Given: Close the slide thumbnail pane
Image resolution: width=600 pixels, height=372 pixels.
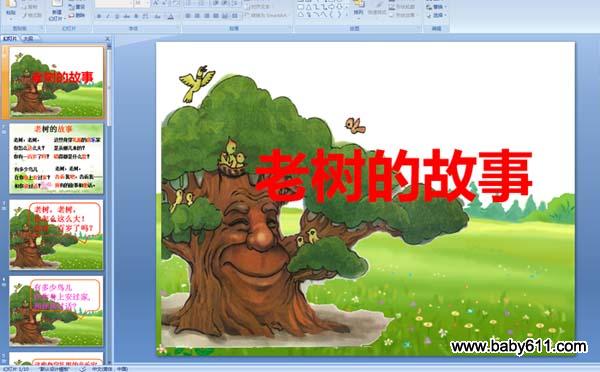Looking at the screenshot, I should [108, 38].
